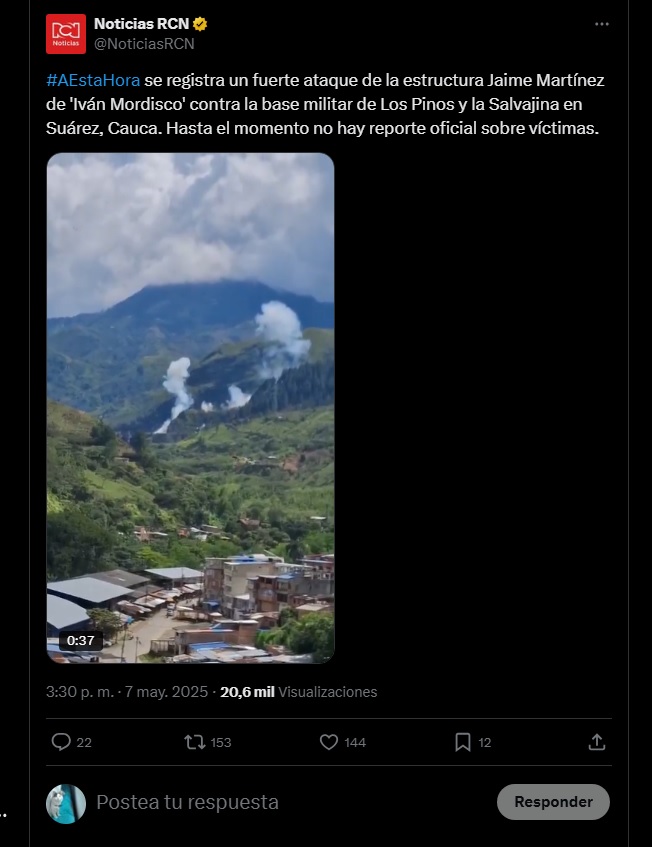The height and width of the screenshot is (847, 652).
Task: Repost the tweet with the retweet icon
Action: pyautogui.click(x=195, y=742)
